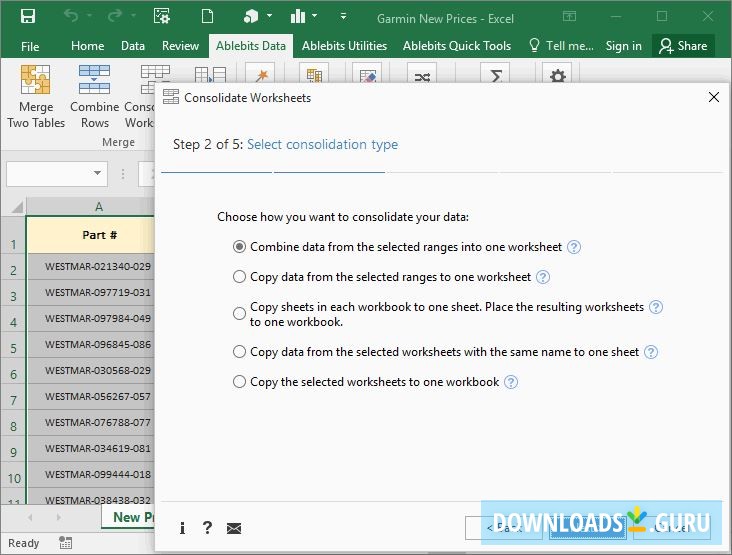
Task: Click the Merge Two Tables puzzle icon
Action: coord(35,79)
